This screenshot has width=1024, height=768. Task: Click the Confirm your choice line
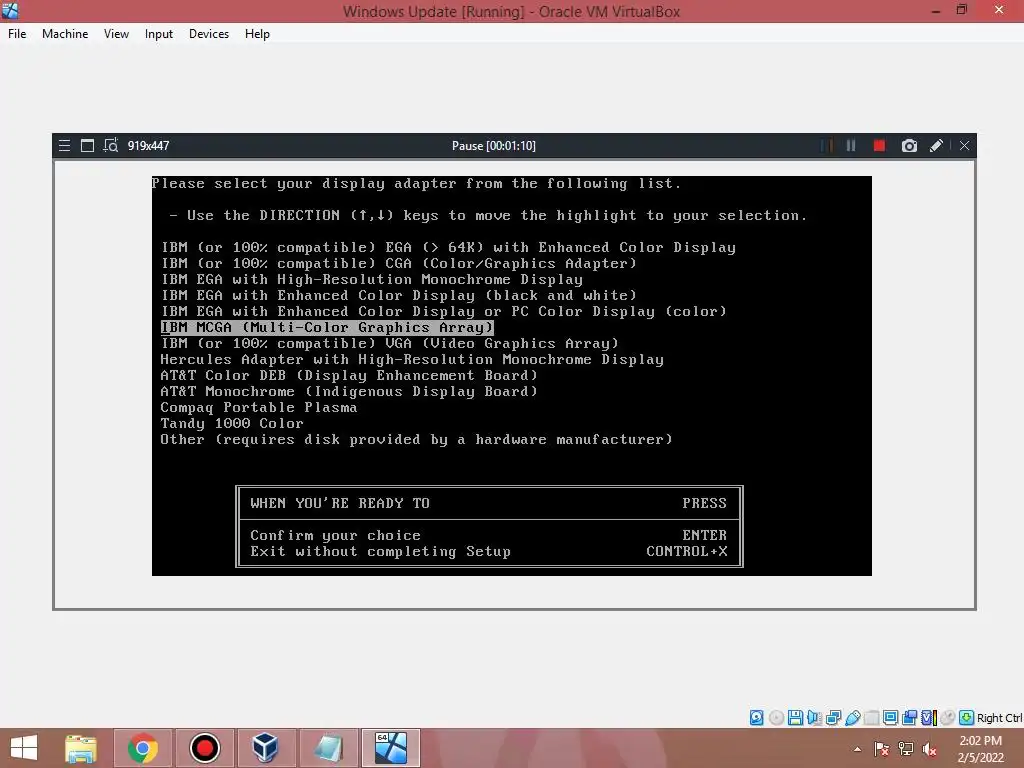(x=488, y=536)
